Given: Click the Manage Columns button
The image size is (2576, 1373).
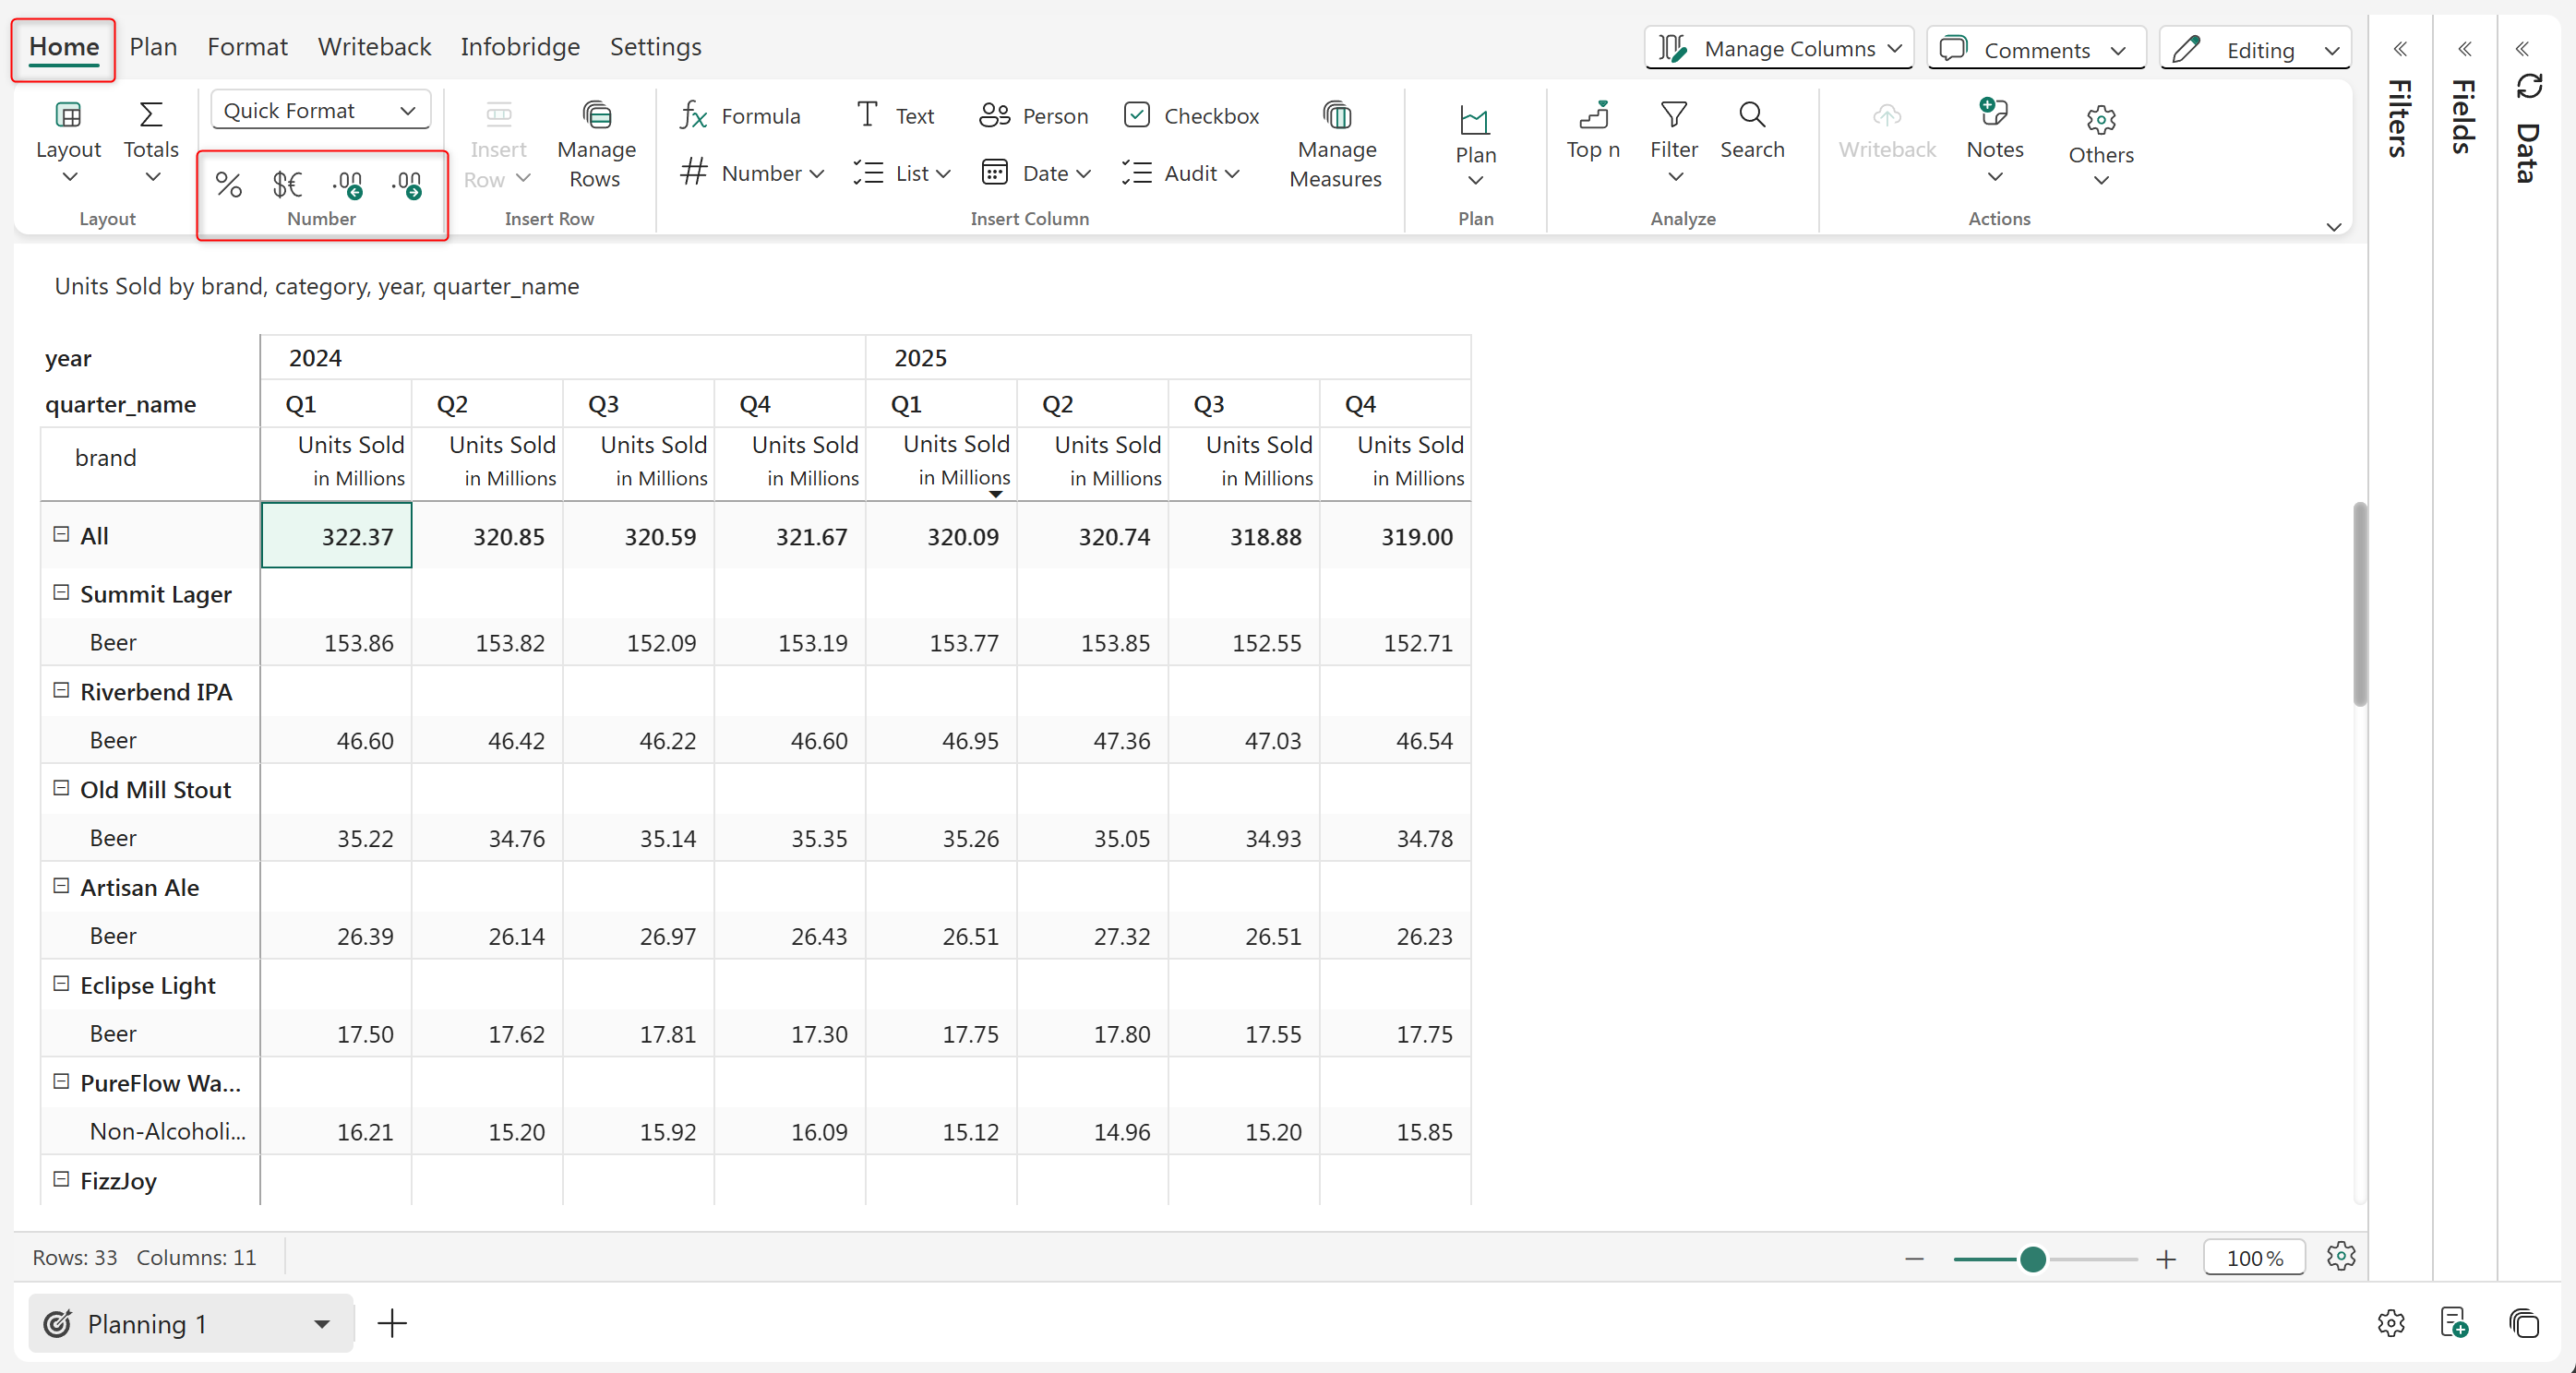Looking at the screenshot, I should click(x=1778, y=49).
